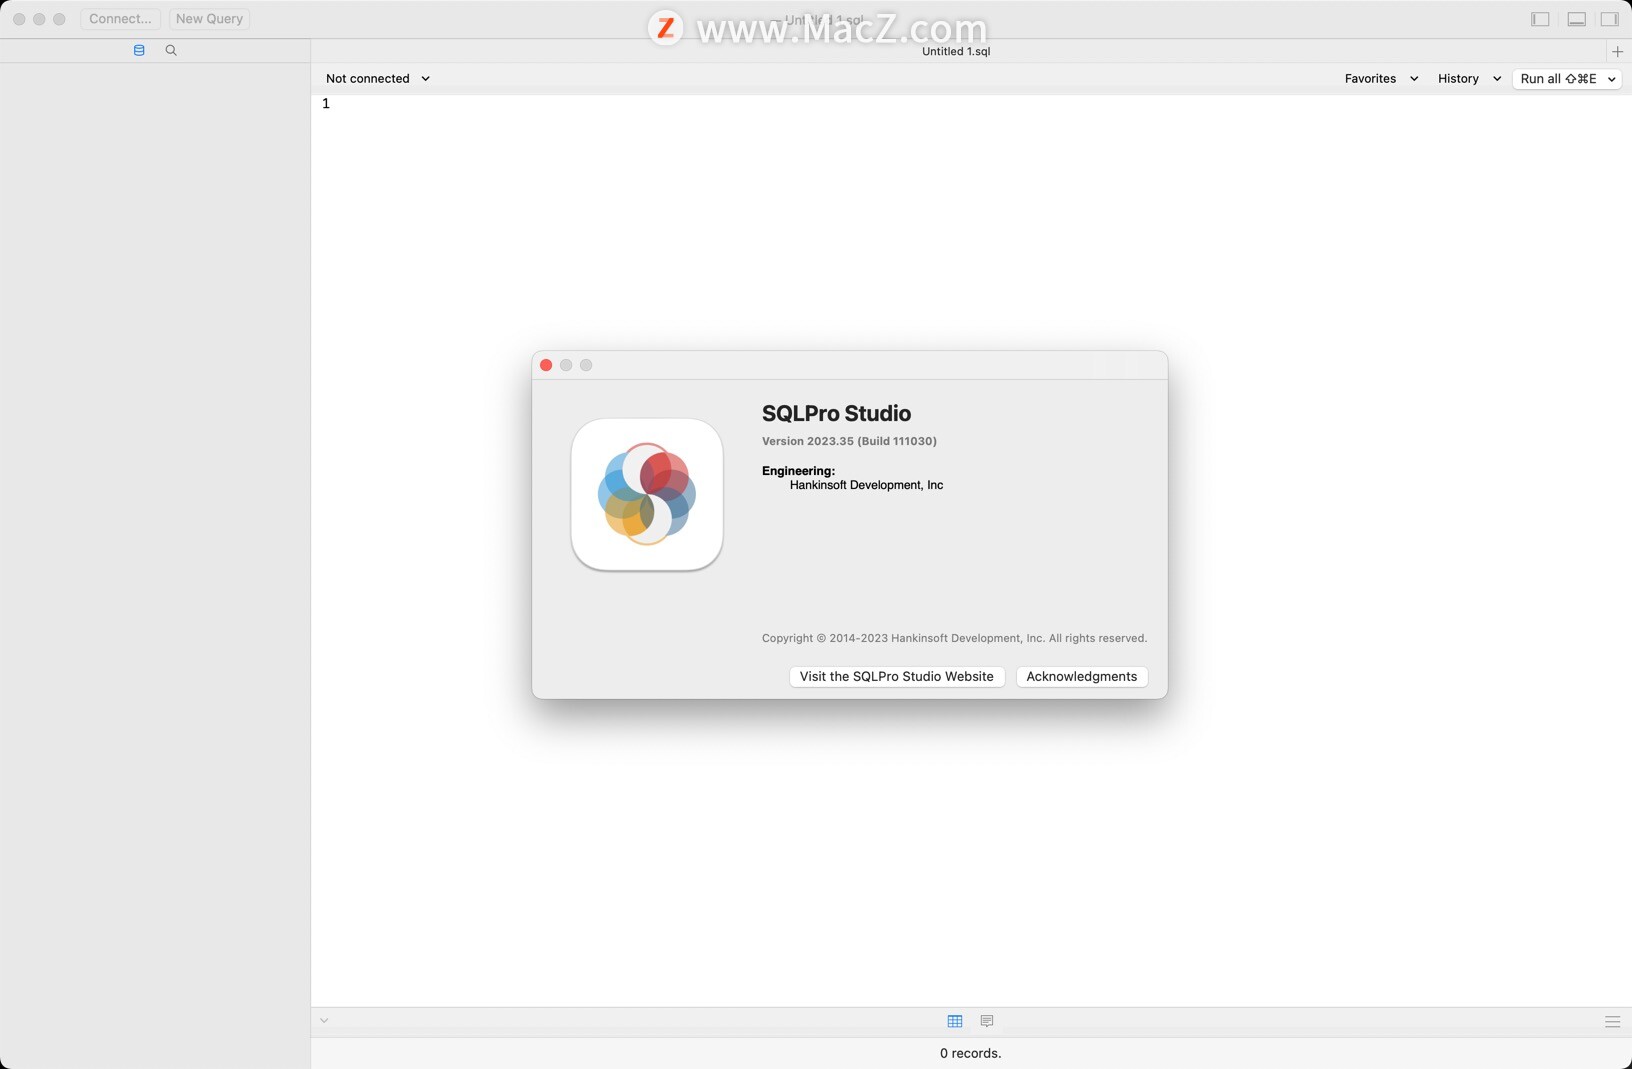The image size is (1632, 1069).
Task: Select the Untitled 1.sql tab
Action: point(956,51)
